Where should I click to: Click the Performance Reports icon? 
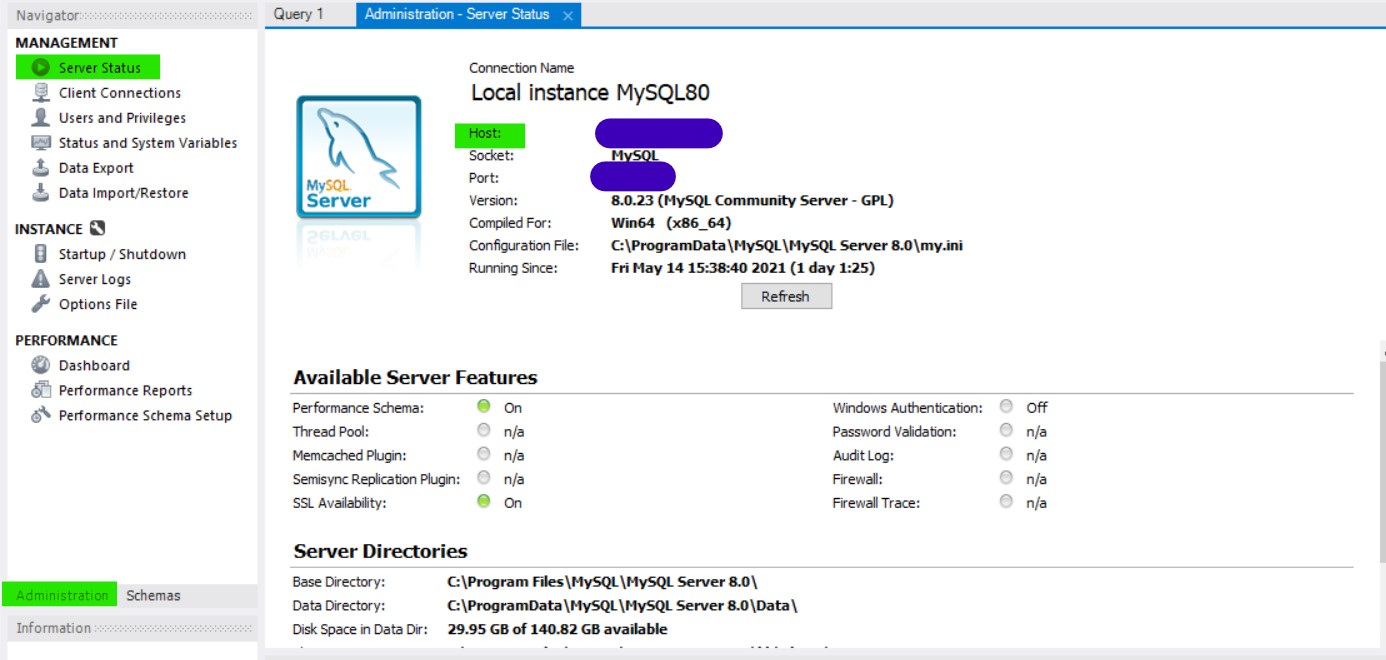(41, 390)
